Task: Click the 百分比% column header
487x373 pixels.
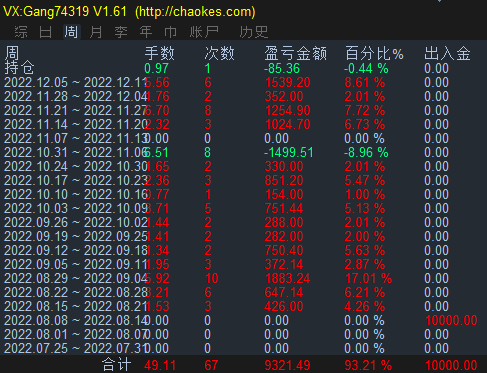Action: point(374,53)
